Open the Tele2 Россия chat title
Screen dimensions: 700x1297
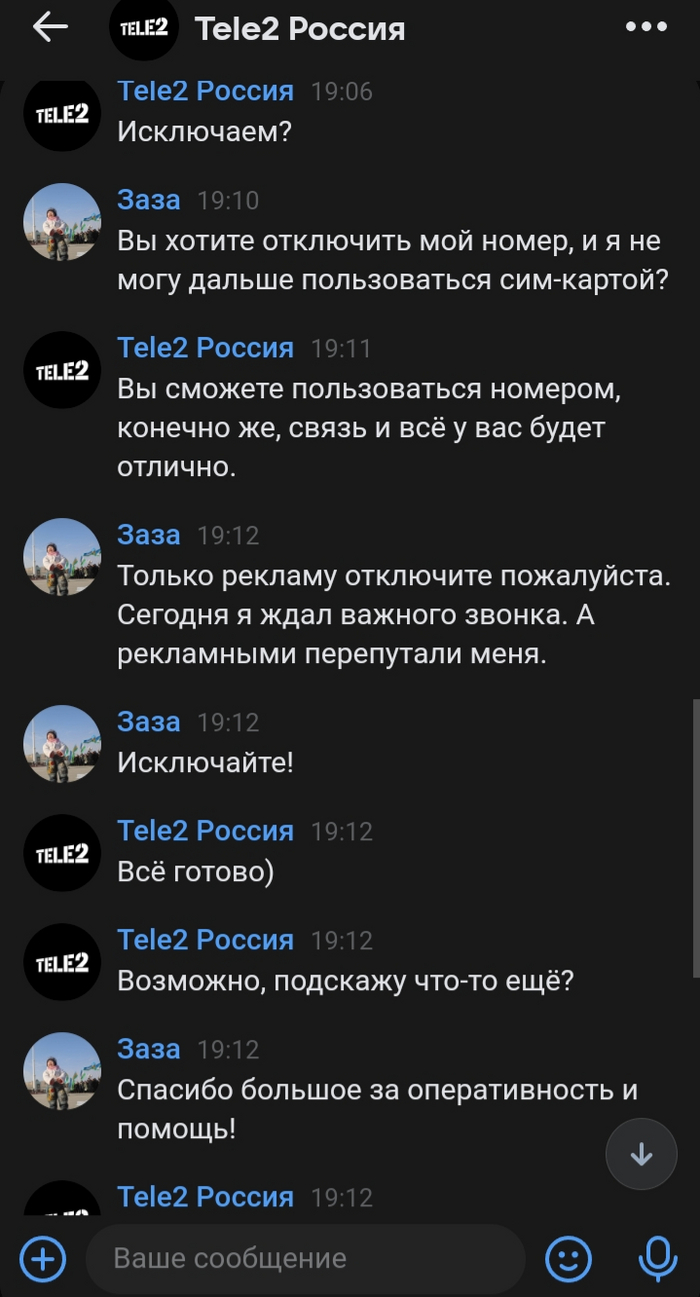point(300,29)
